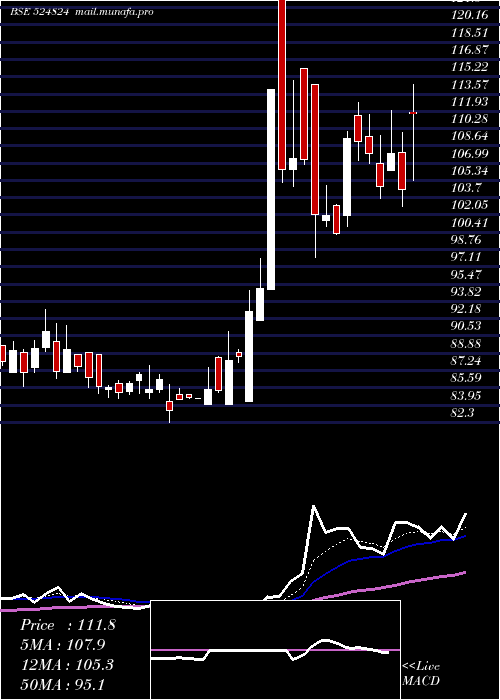Select the 108.64 price axis label
Viewport: 500px width, 700px height.
click(469, 137)
